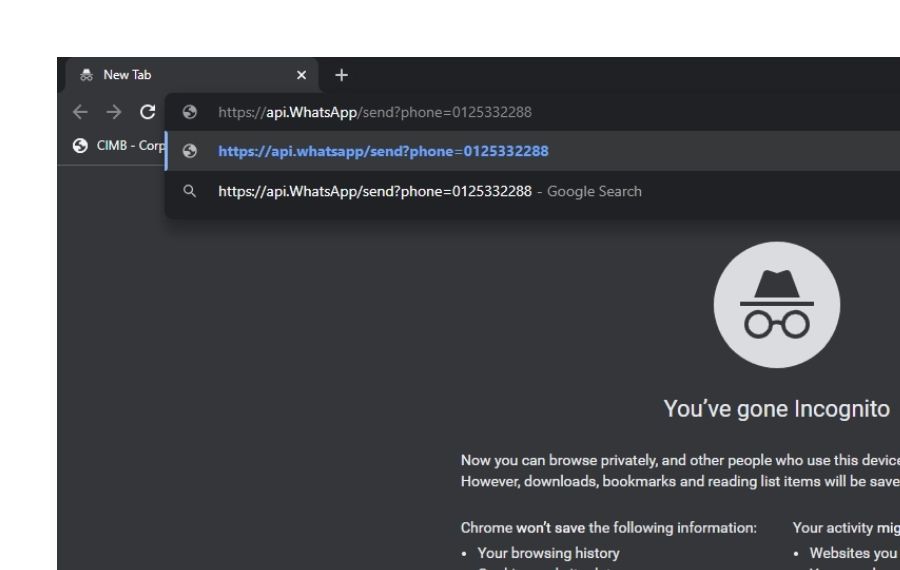Click the "Now you can browse privately" paragraph line
900x570 pixels.
pyautogui.click(x=680, y=460)
